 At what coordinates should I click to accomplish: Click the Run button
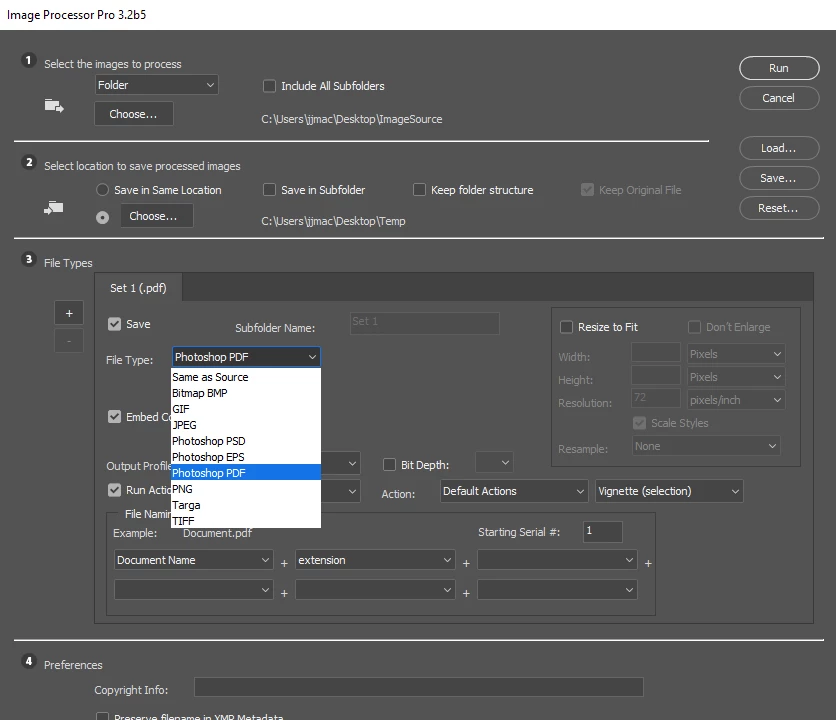click(779, 68)
